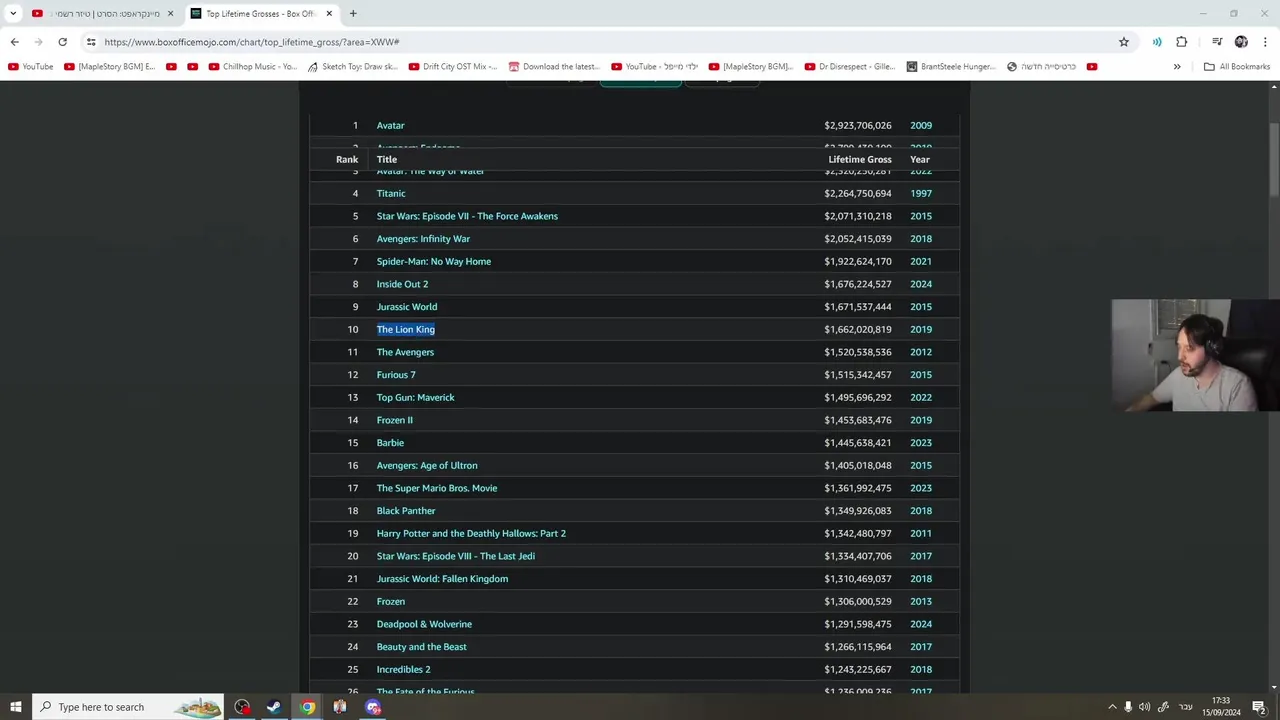
Task: Open the Download the latest bookmark
Action: click(x=553, y=67)
